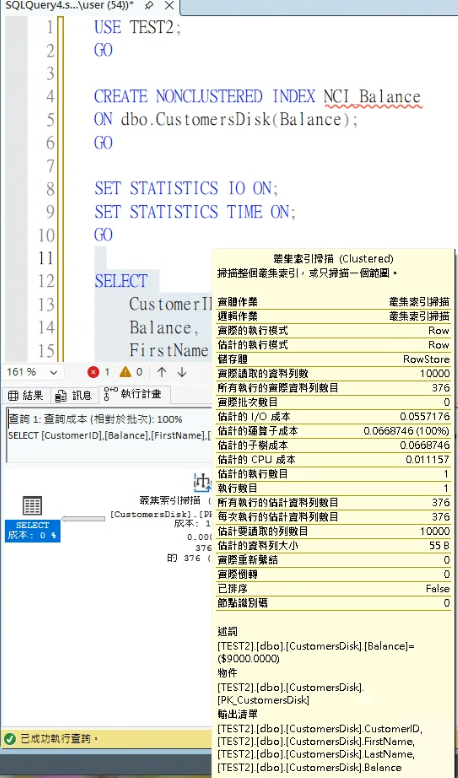Screen dimensions: 458x778
Task: Go to previous issue with up arrow
Action: click(161, 372)
